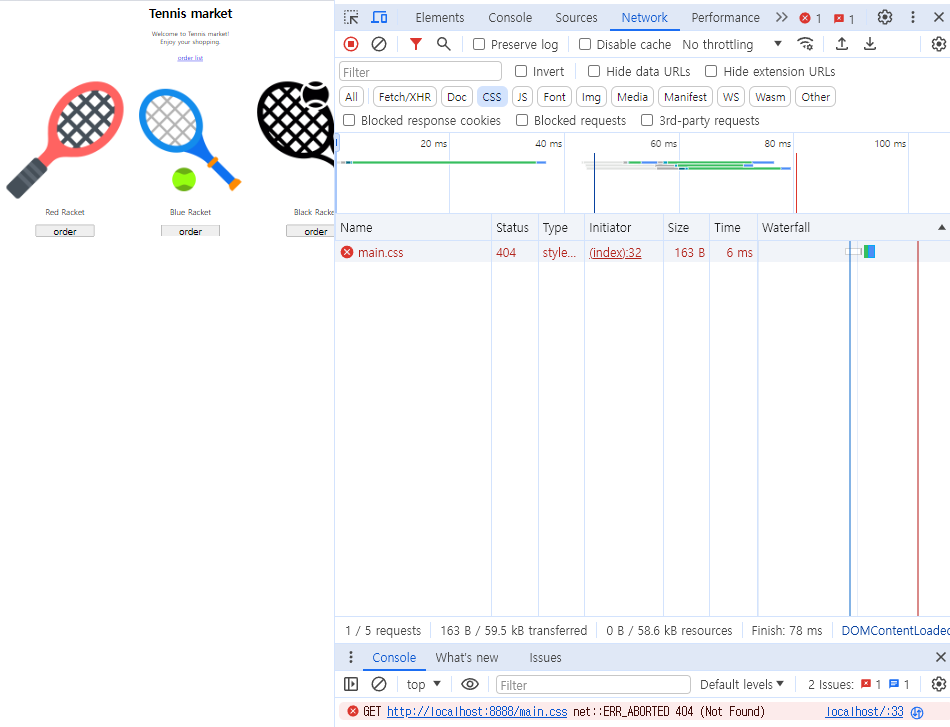Select the All resource type filter

pyautogui.click(x=351, y=97)
